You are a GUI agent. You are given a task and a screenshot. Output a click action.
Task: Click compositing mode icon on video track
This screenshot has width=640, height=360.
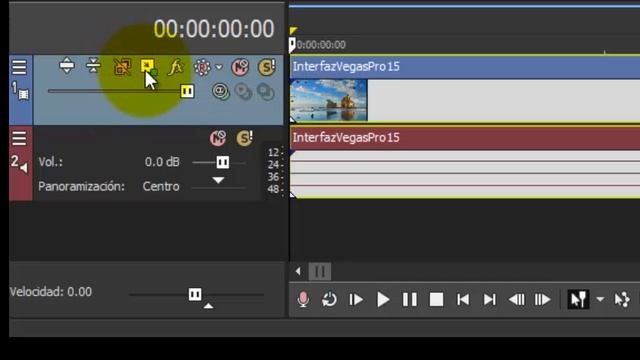click(220, 92)
